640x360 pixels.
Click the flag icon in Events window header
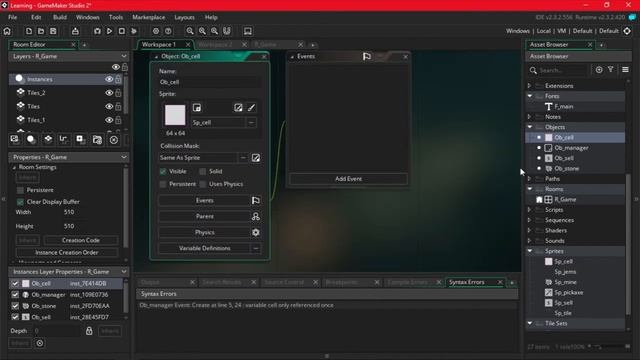click(367, 56)
